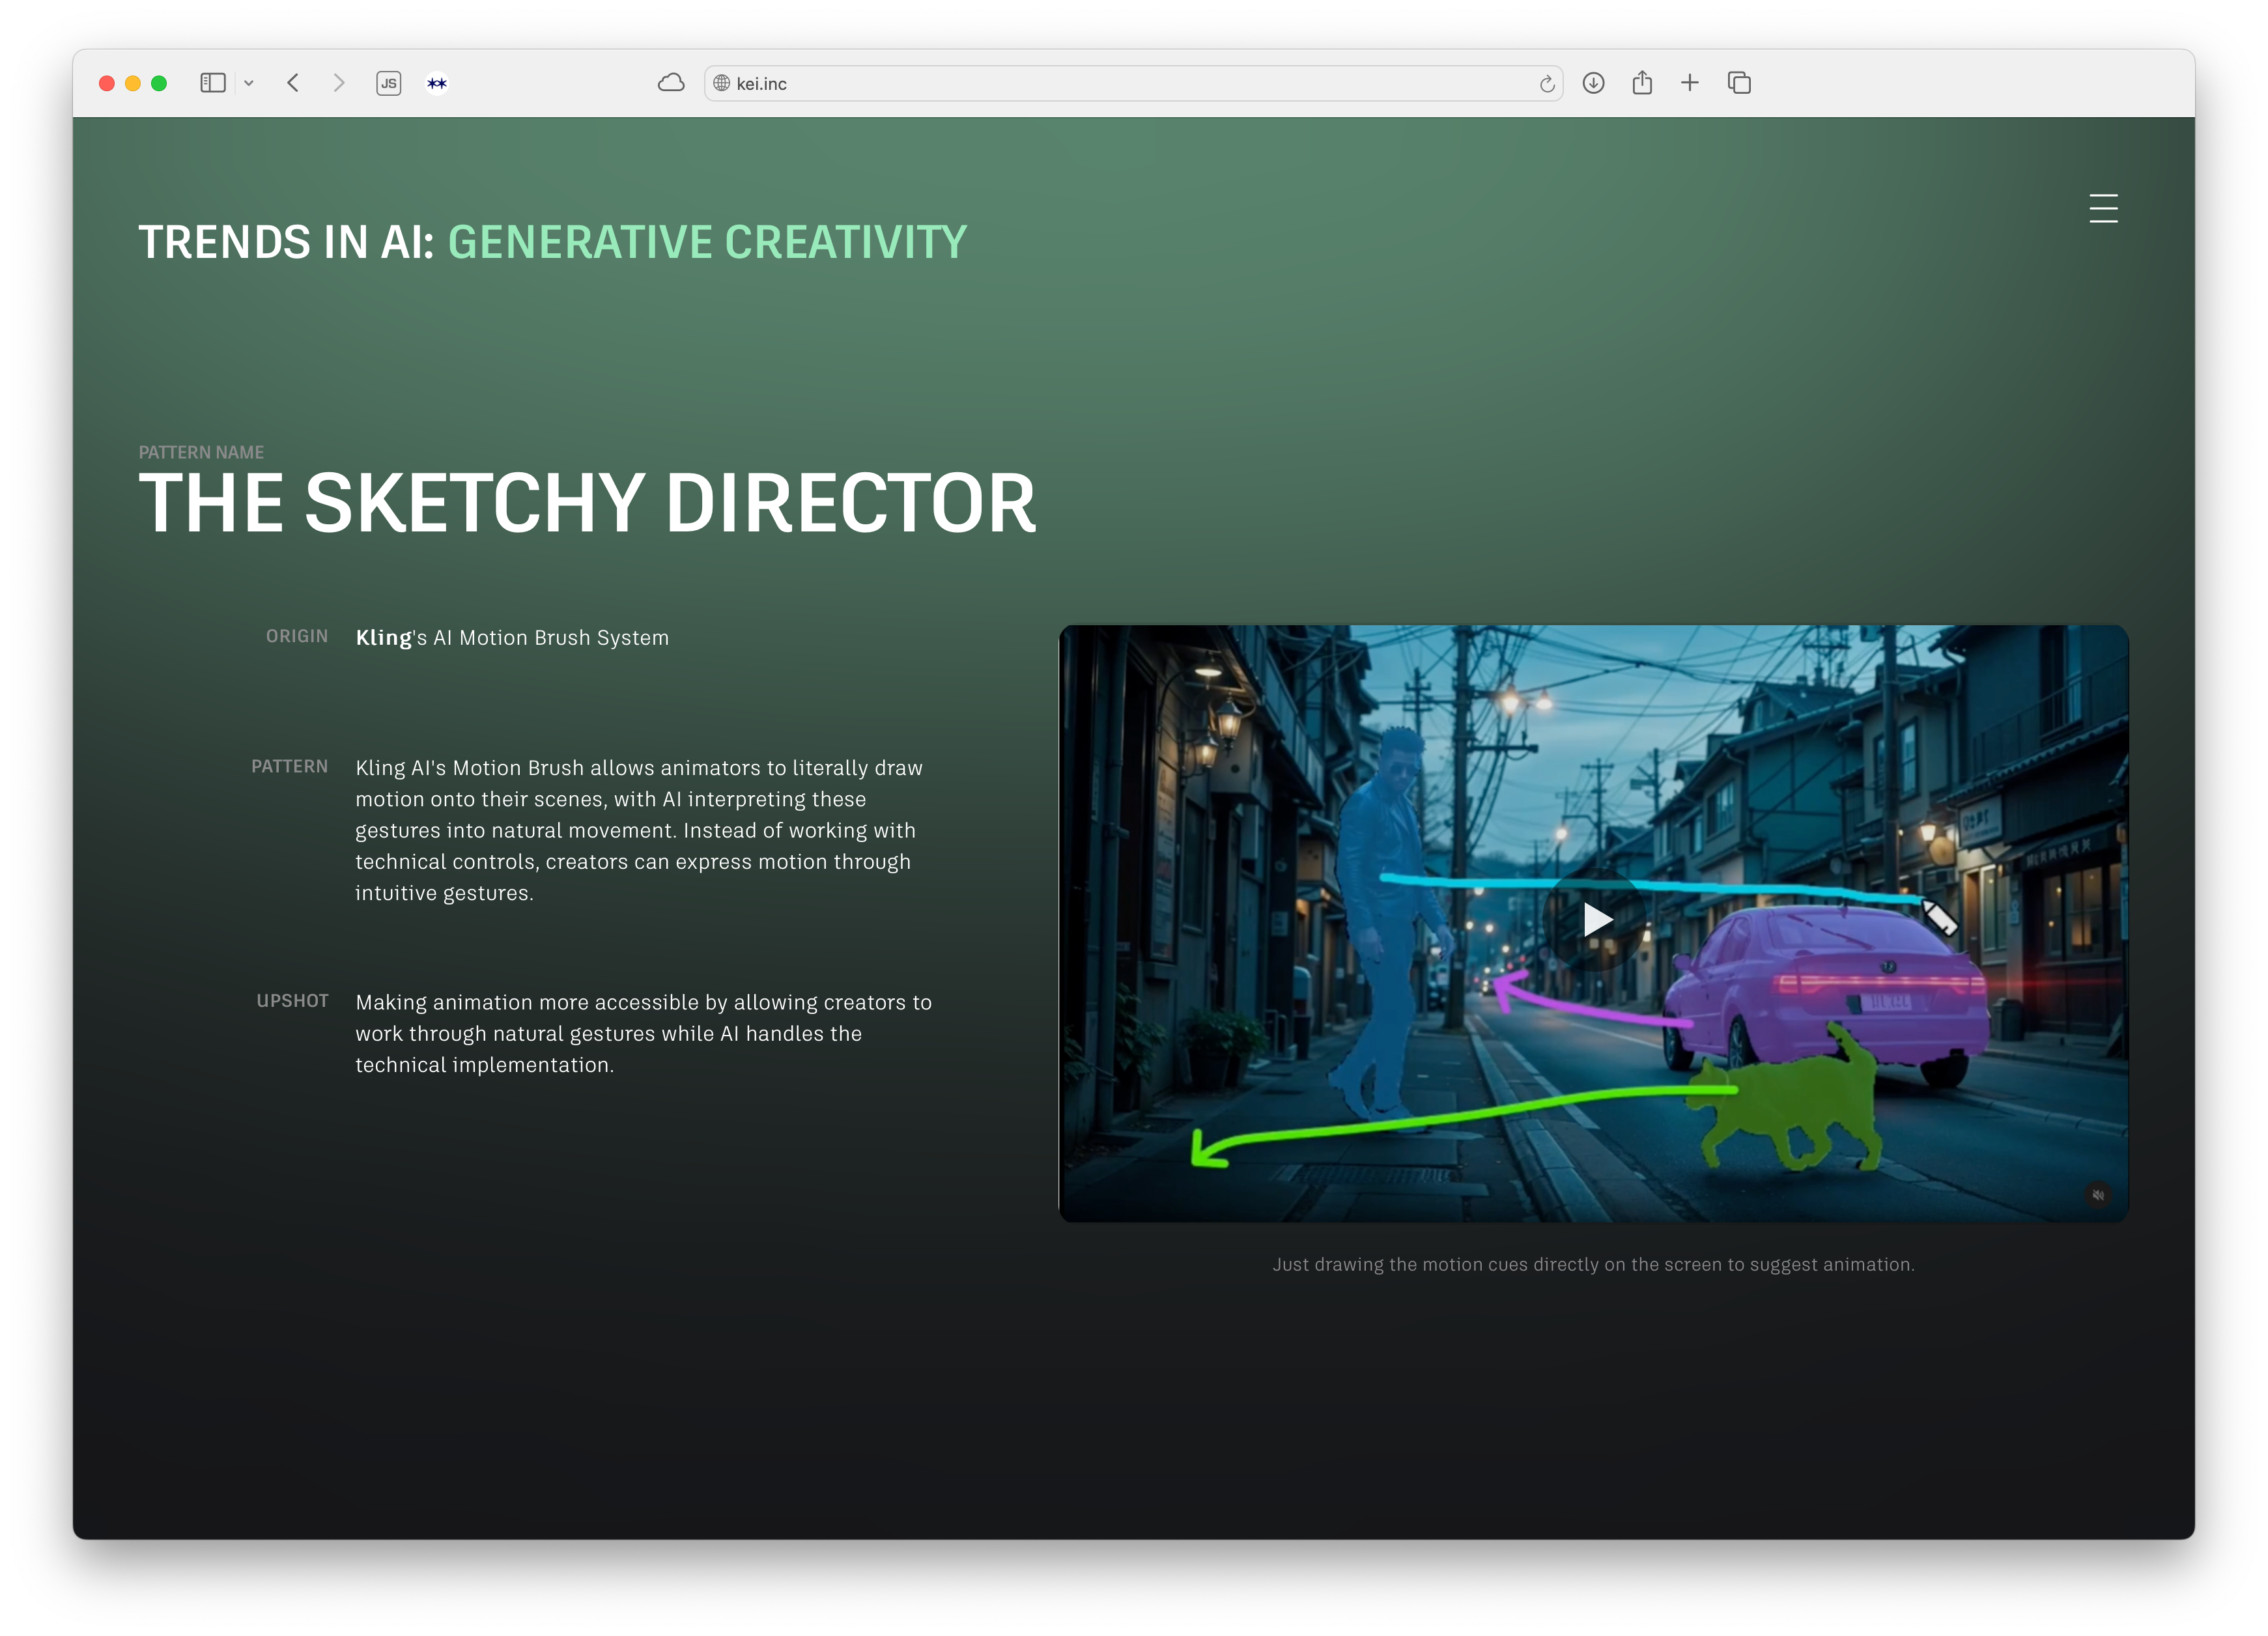The image size is (2268, 1636).
Task: Toggle the Safari sidebar
Action: click(212, 83)
